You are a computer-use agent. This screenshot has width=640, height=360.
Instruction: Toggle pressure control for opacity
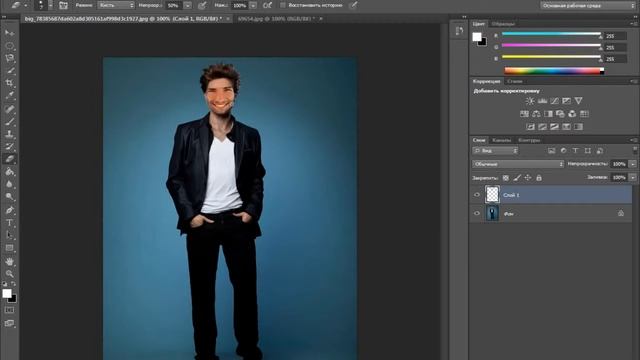tap(202, 5)
